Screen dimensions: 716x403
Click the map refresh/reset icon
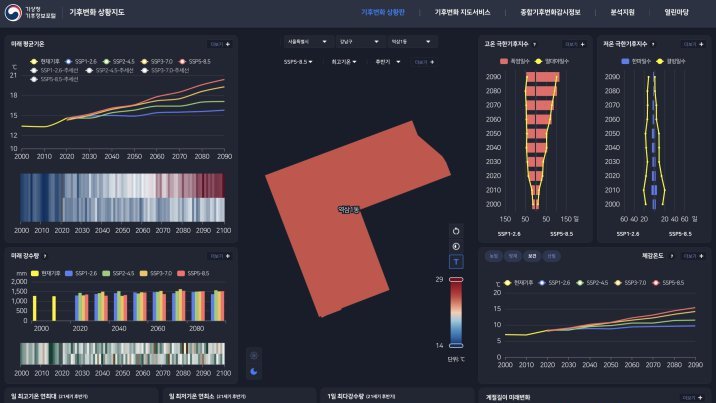(x=456, y=230)
